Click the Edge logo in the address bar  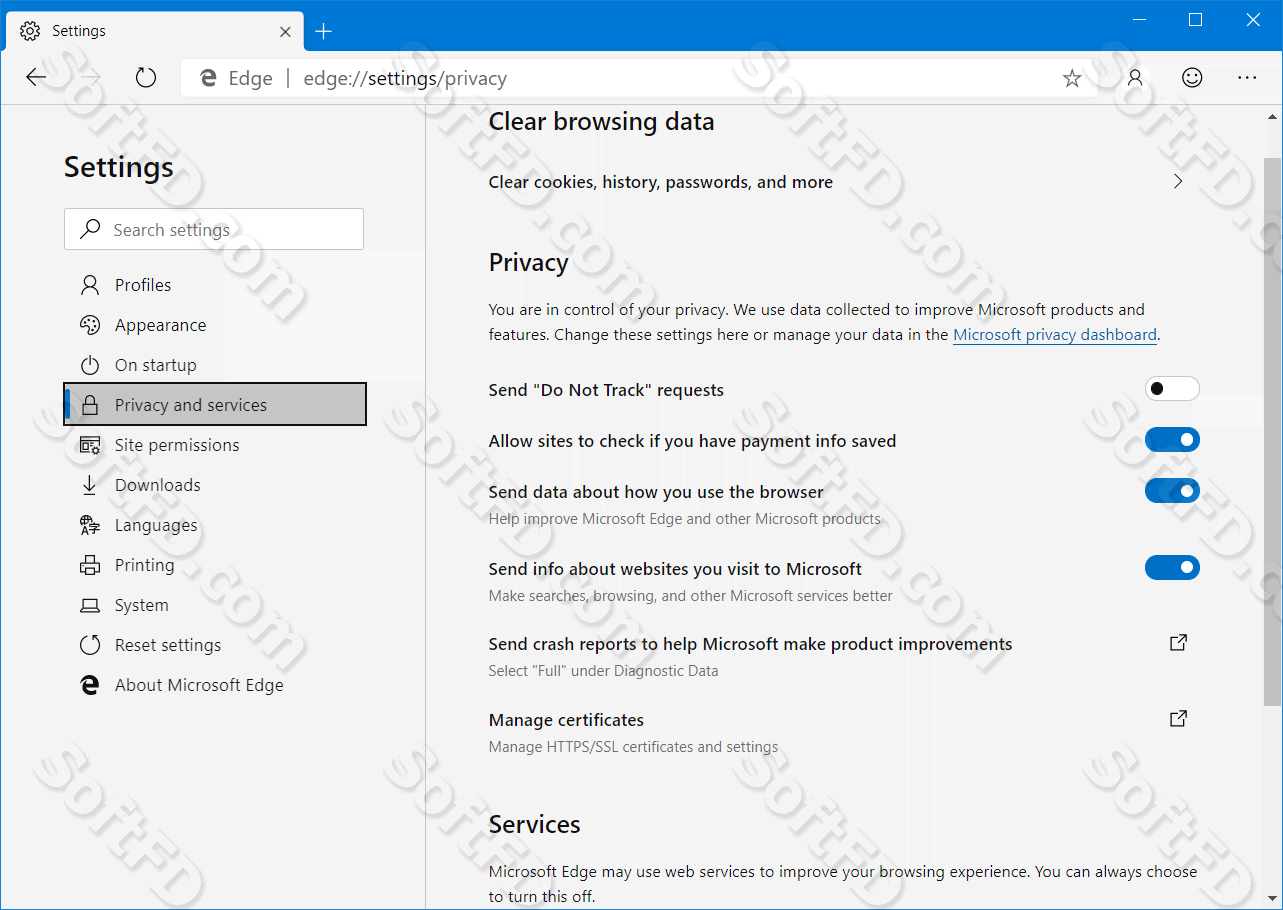point(208,78)
